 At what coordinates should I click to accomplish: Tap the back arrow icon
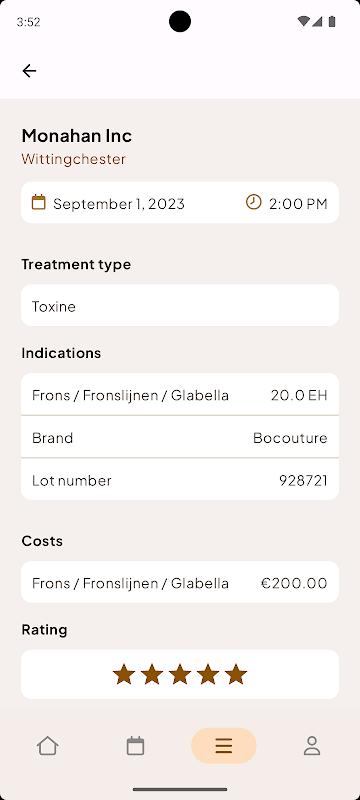(x=29, y=70)
